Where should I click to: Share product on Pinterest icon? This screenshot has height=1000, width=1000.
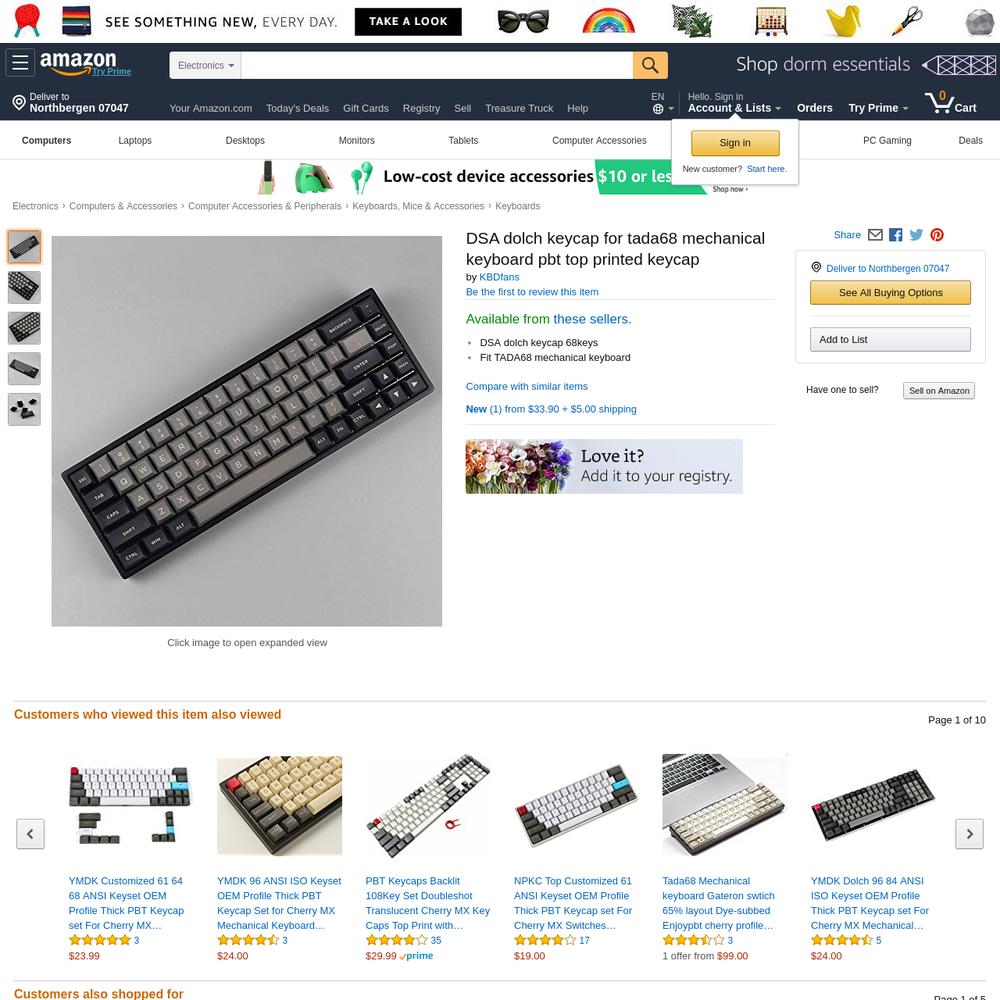coord(936,235)
